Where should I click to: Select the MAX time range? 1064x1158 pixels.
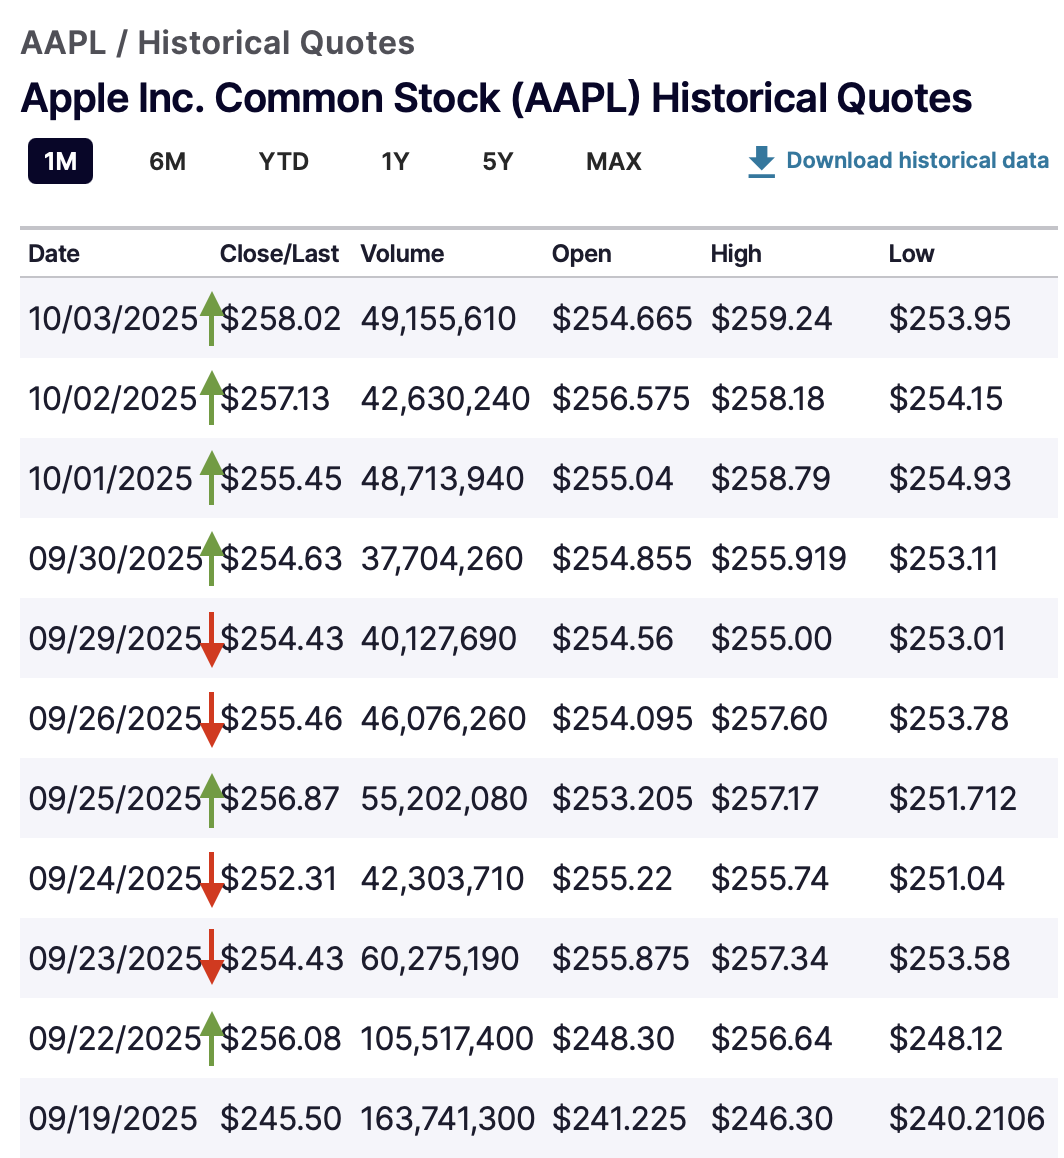click(614, 162)
